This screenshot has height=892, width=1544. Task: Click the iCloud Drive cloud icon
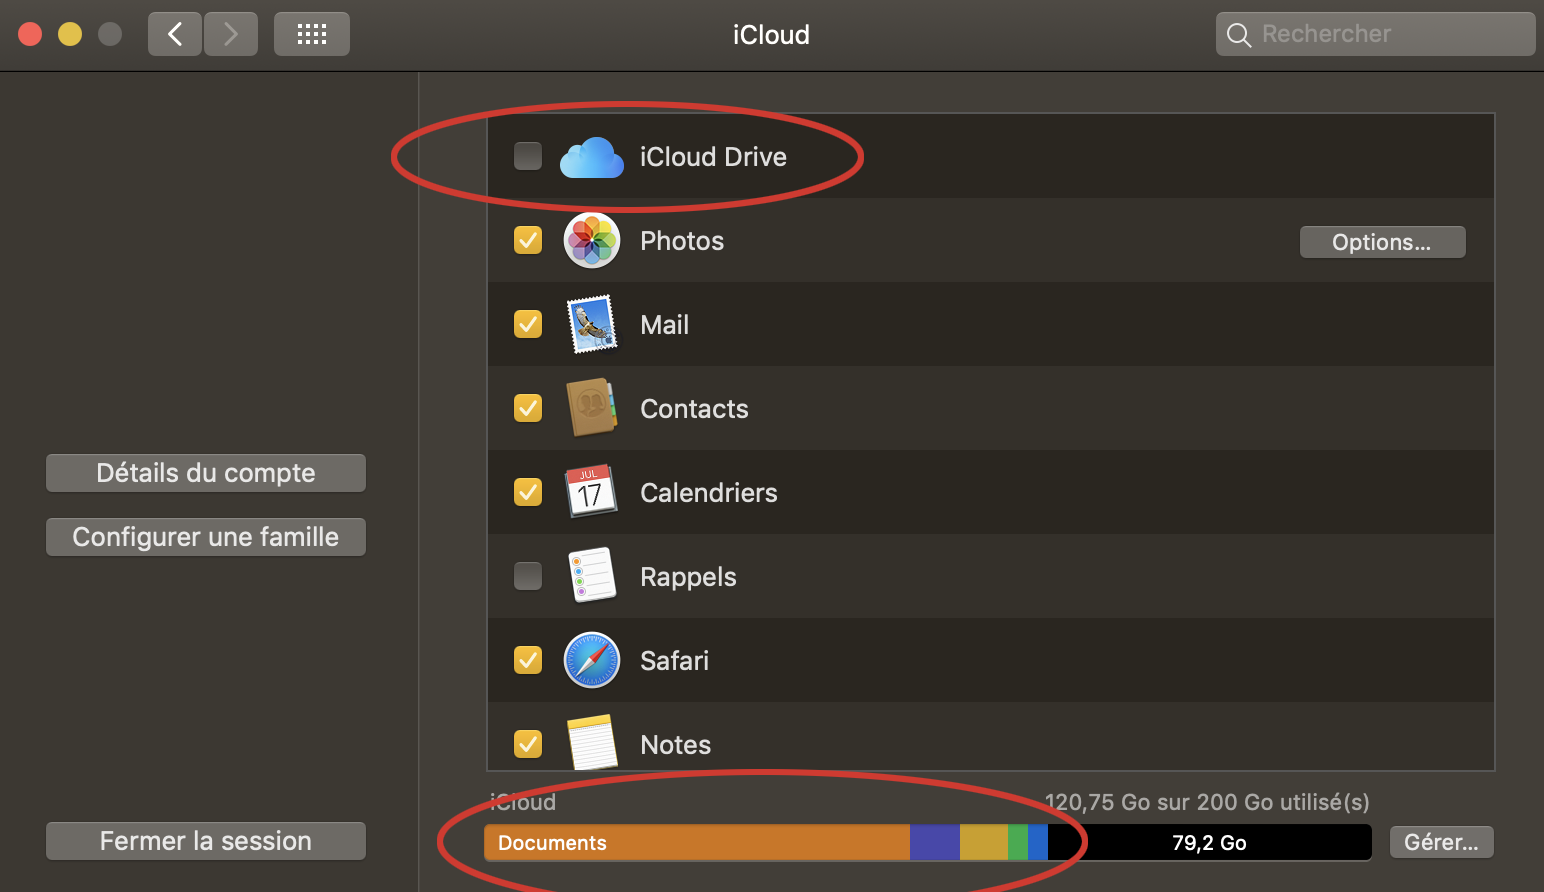pyautogui.click(x=591, y=158)
